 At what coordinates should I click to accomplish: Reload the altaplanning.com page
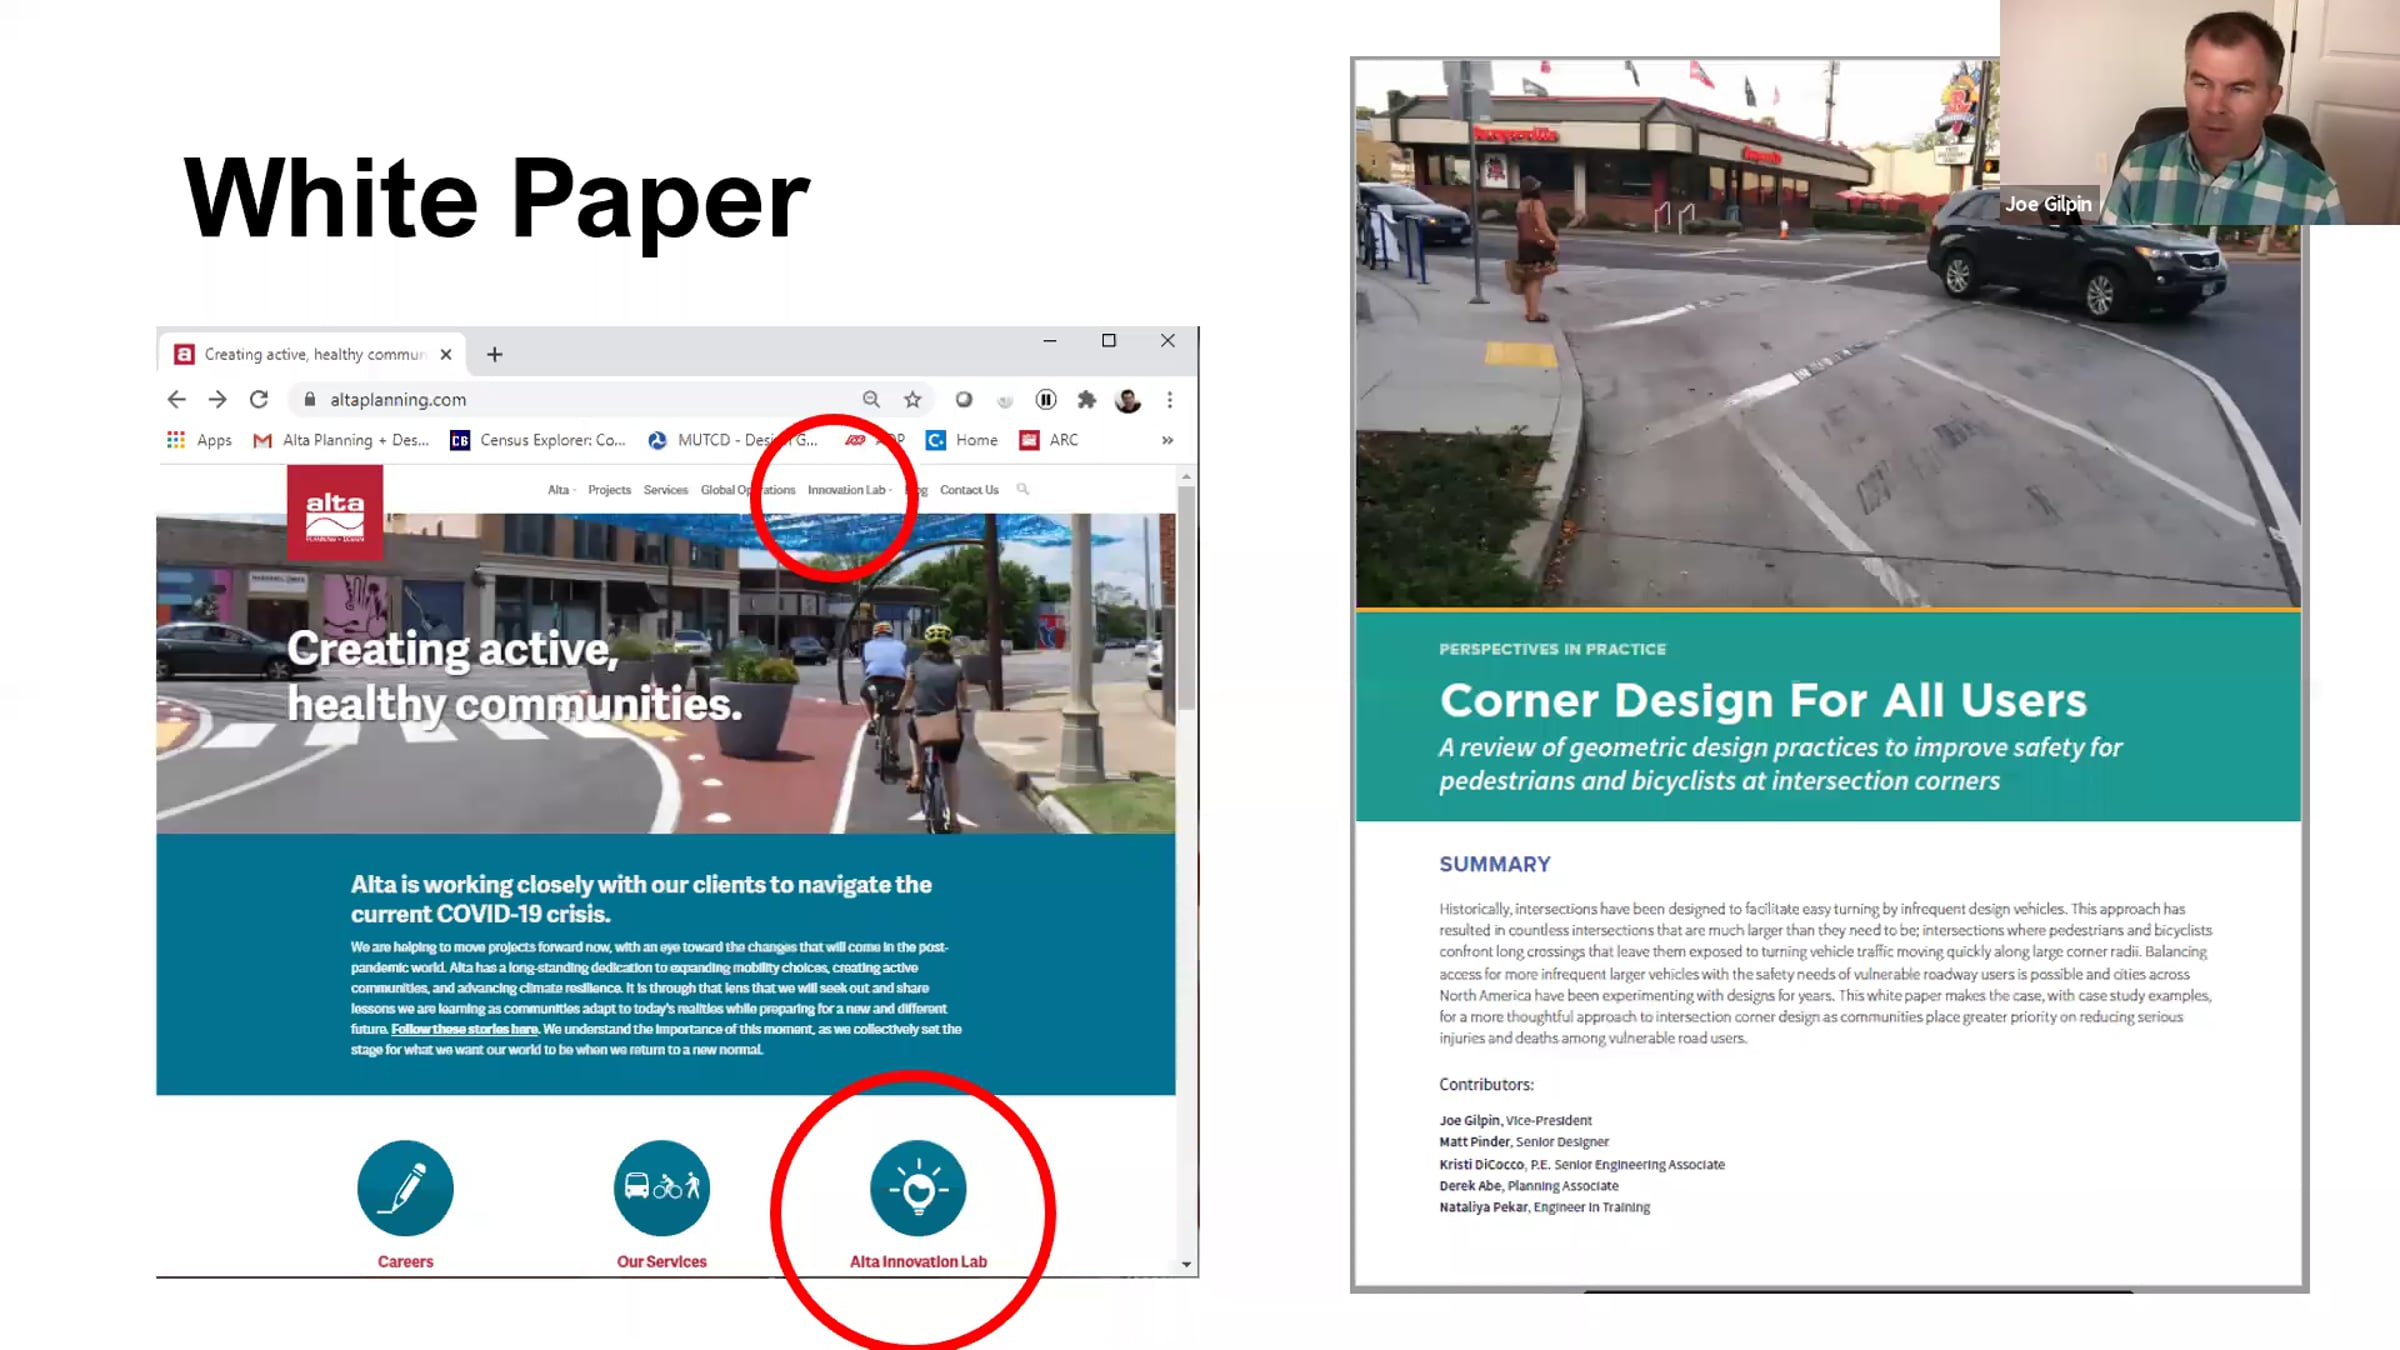click(259, 400)
